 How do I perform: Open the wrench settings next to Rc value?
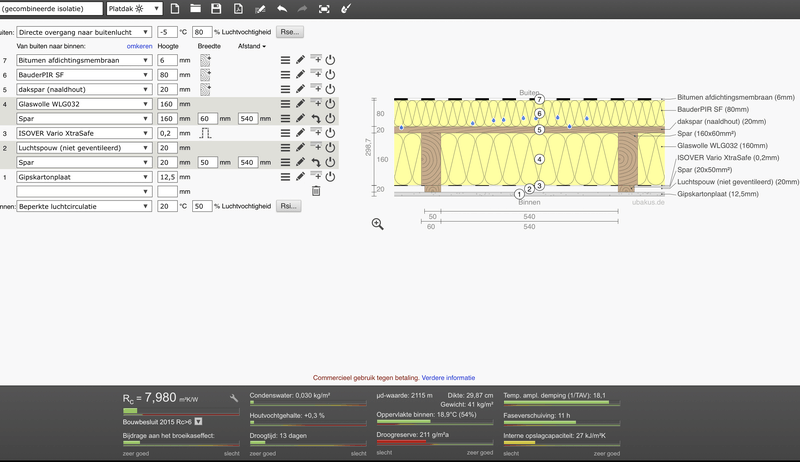tap(234, 398)
